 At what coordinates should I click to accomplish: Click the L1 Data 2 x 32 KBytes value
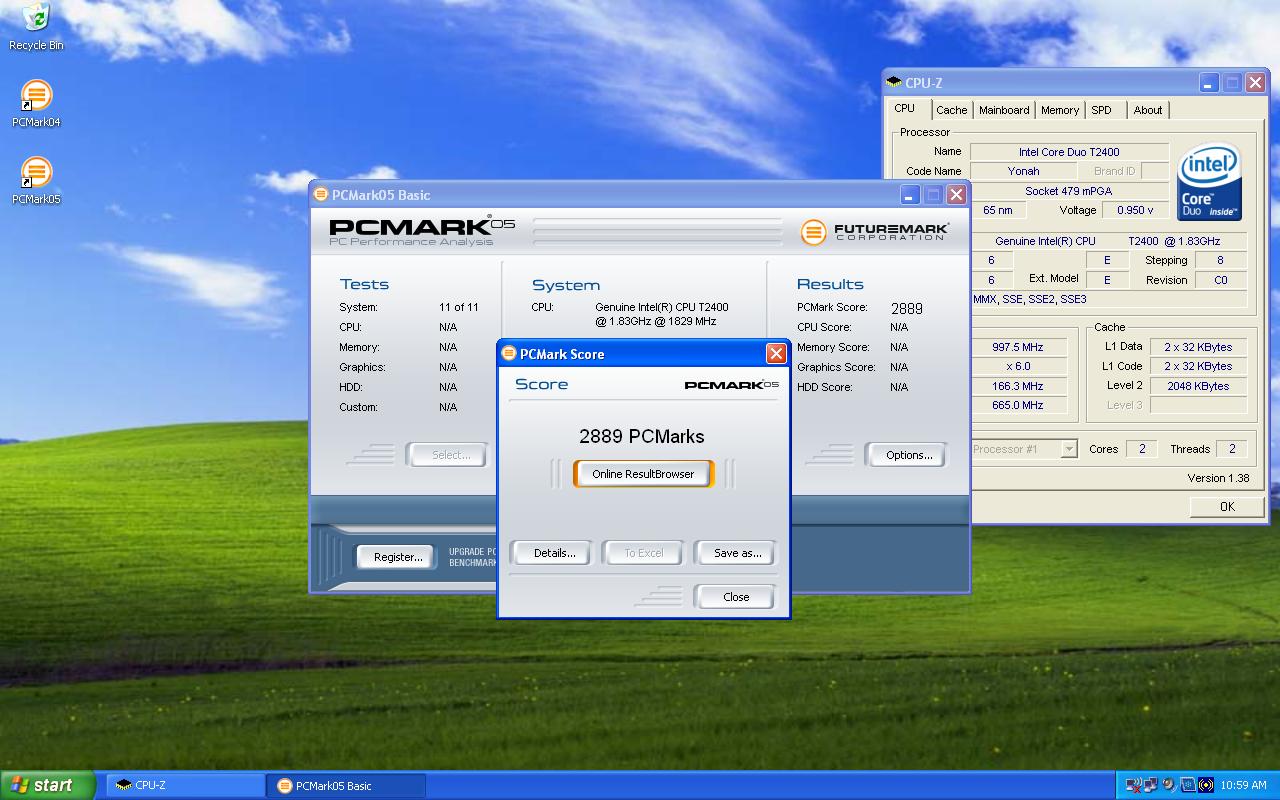pyautogui.click(x=1198, y=347)
